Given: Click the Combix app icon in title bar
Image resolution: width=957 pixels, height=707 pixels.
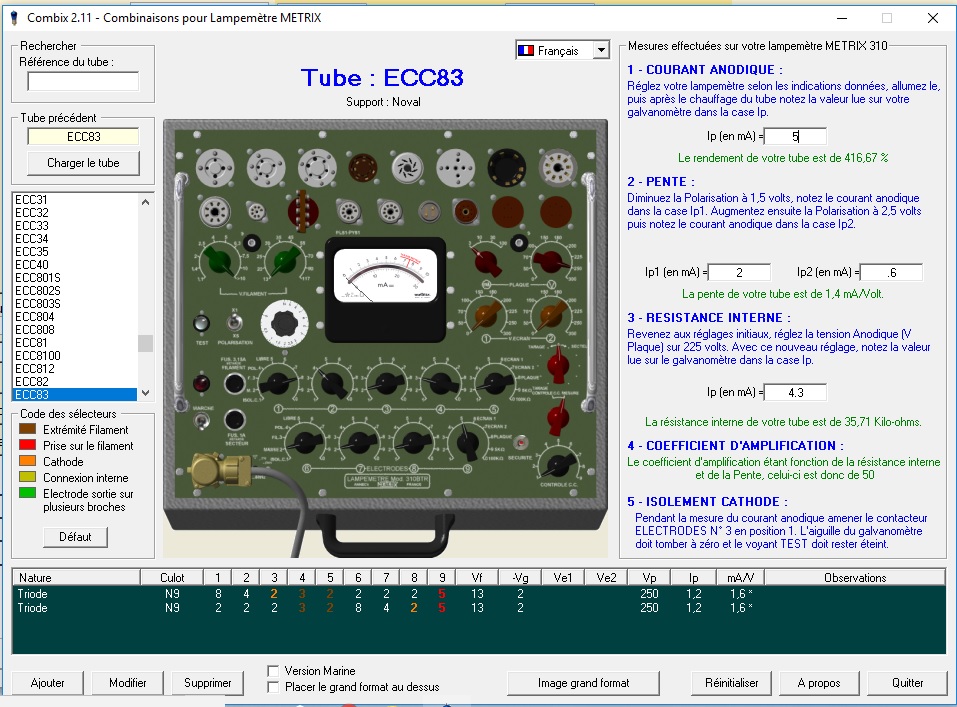Looking at the screenshot, I should 15,18.
